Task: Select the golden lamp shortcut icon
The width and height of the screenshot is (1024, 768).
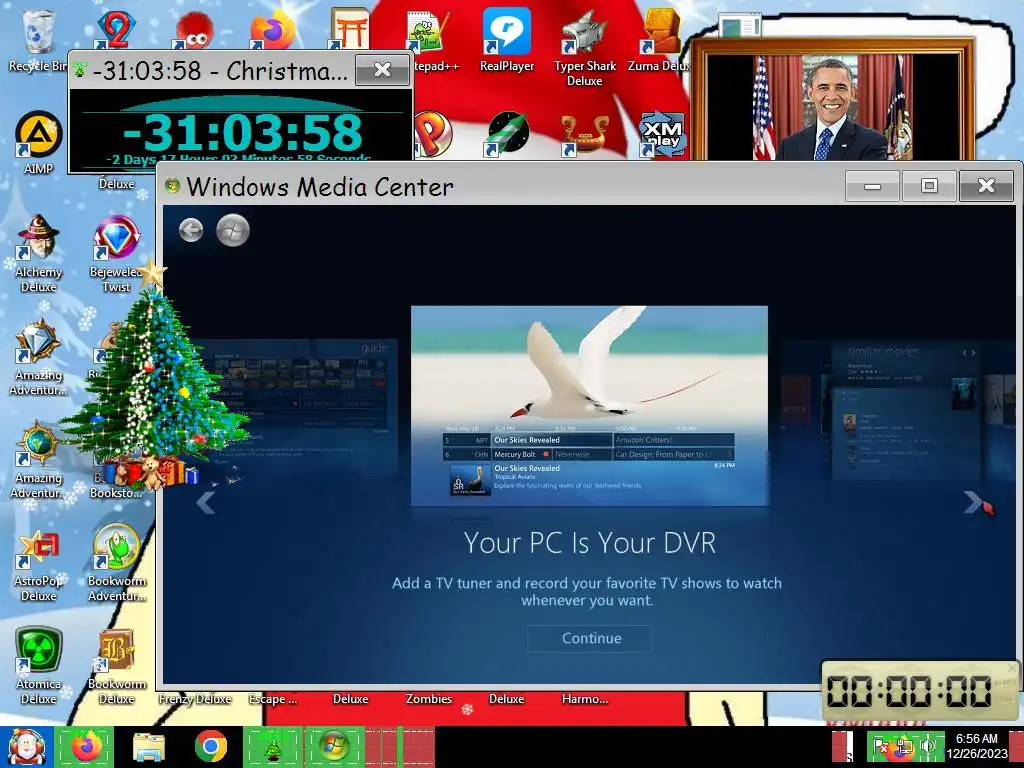Action: (584, 135)
